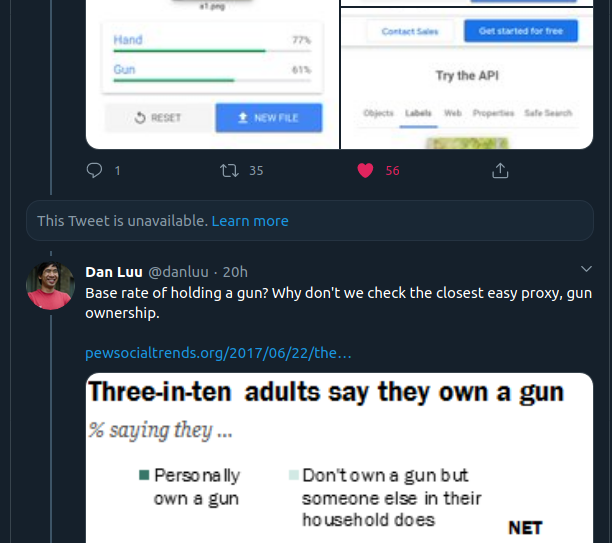
Task: Click Get started for free button
Action: click(x=521, y=31)
